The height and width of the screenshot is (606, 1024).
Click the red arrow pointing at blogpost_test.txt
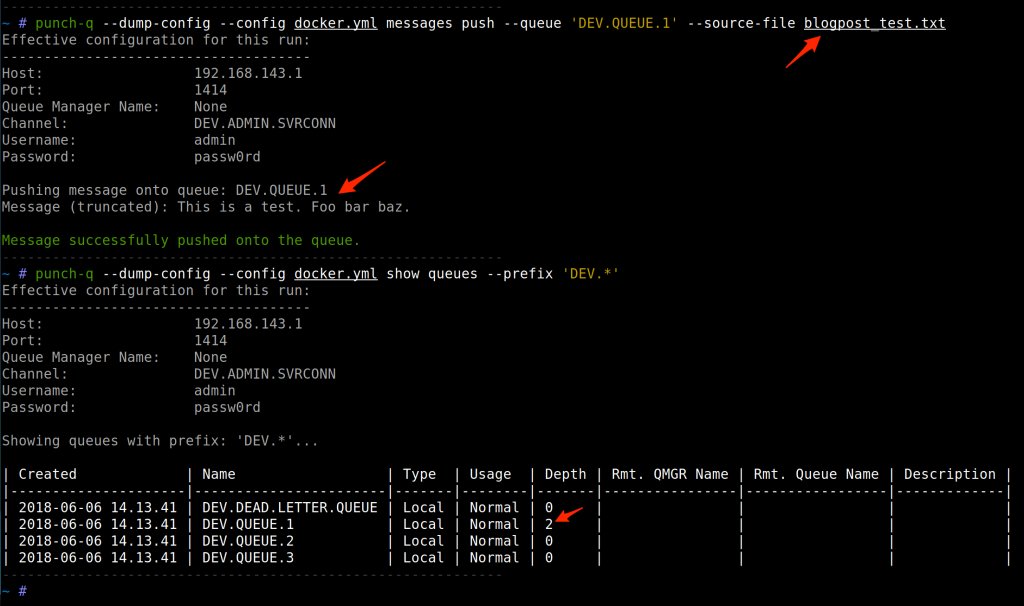tap(803, 51)
